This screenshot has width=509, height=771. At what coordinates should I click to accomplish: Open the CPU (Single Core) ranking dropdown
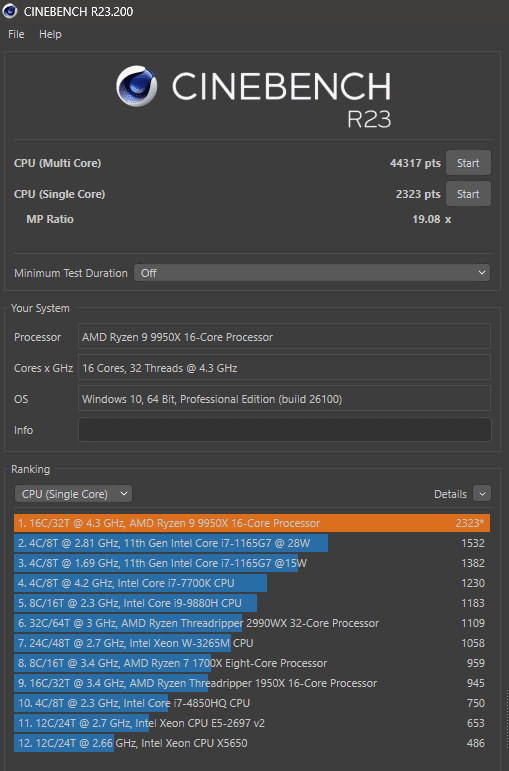pyautogui.click(x=73, y=494)
